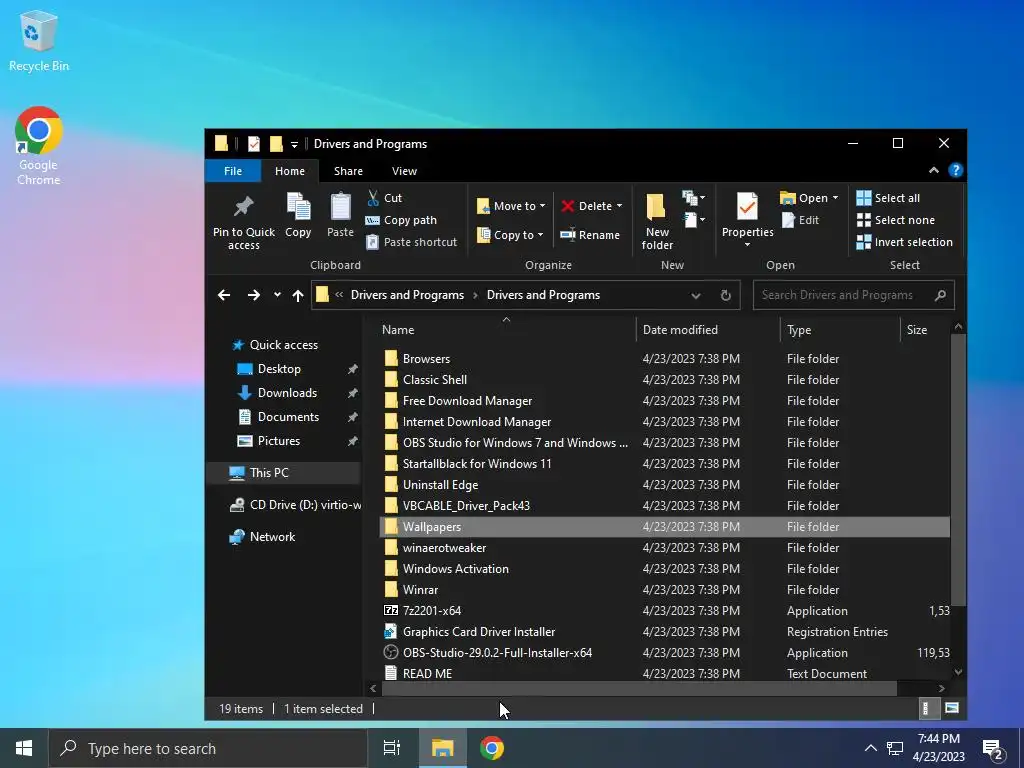The width and height of the screenshot is (1024, 768).
Task: Refresh the current folder view
Action: pyautogui.click(x=726, y=295)
